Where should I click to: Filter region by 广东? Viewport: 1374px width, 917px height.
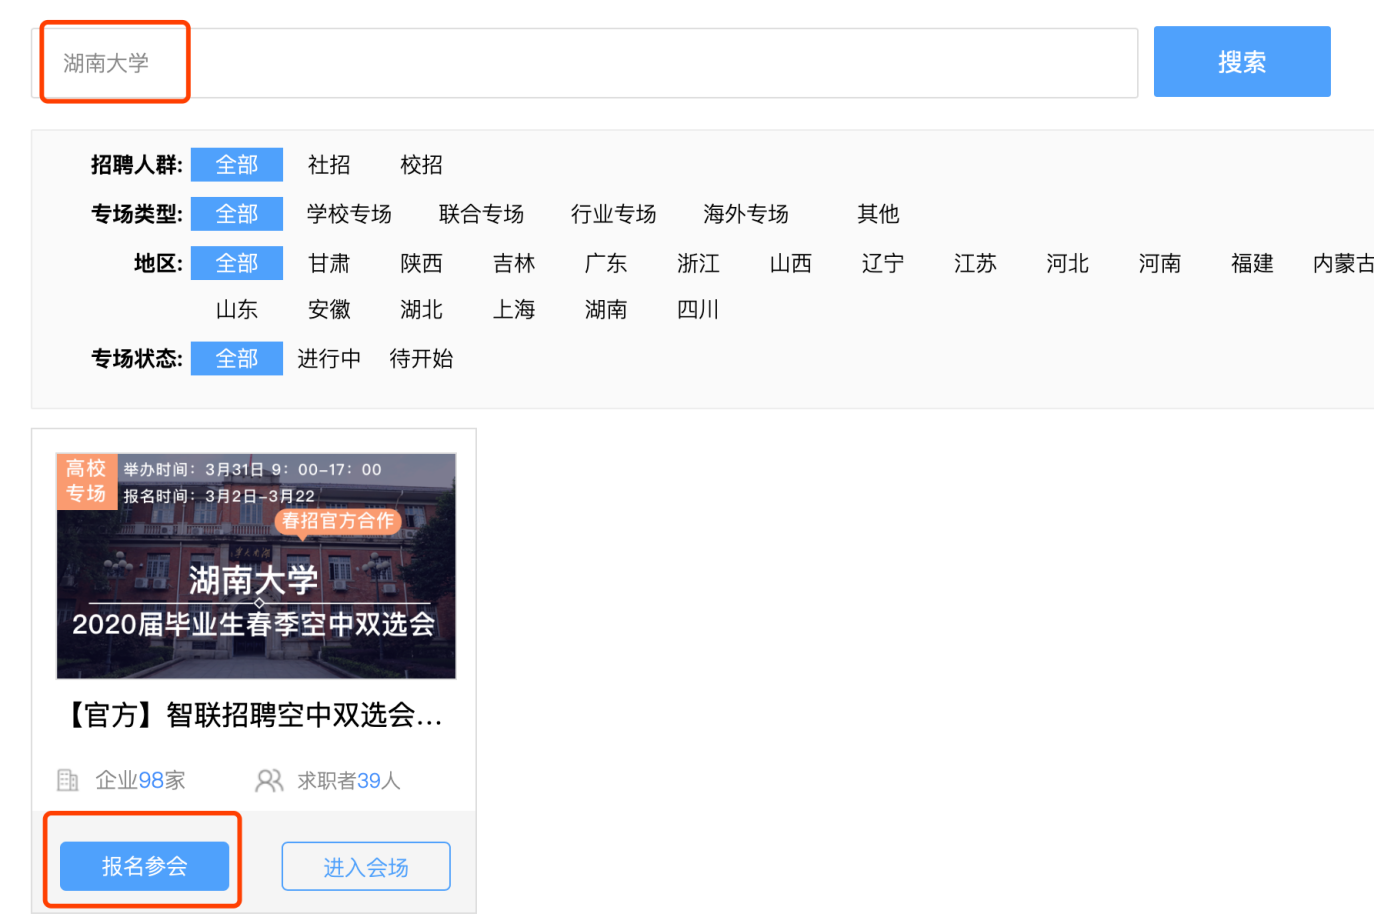click(606, 263)
